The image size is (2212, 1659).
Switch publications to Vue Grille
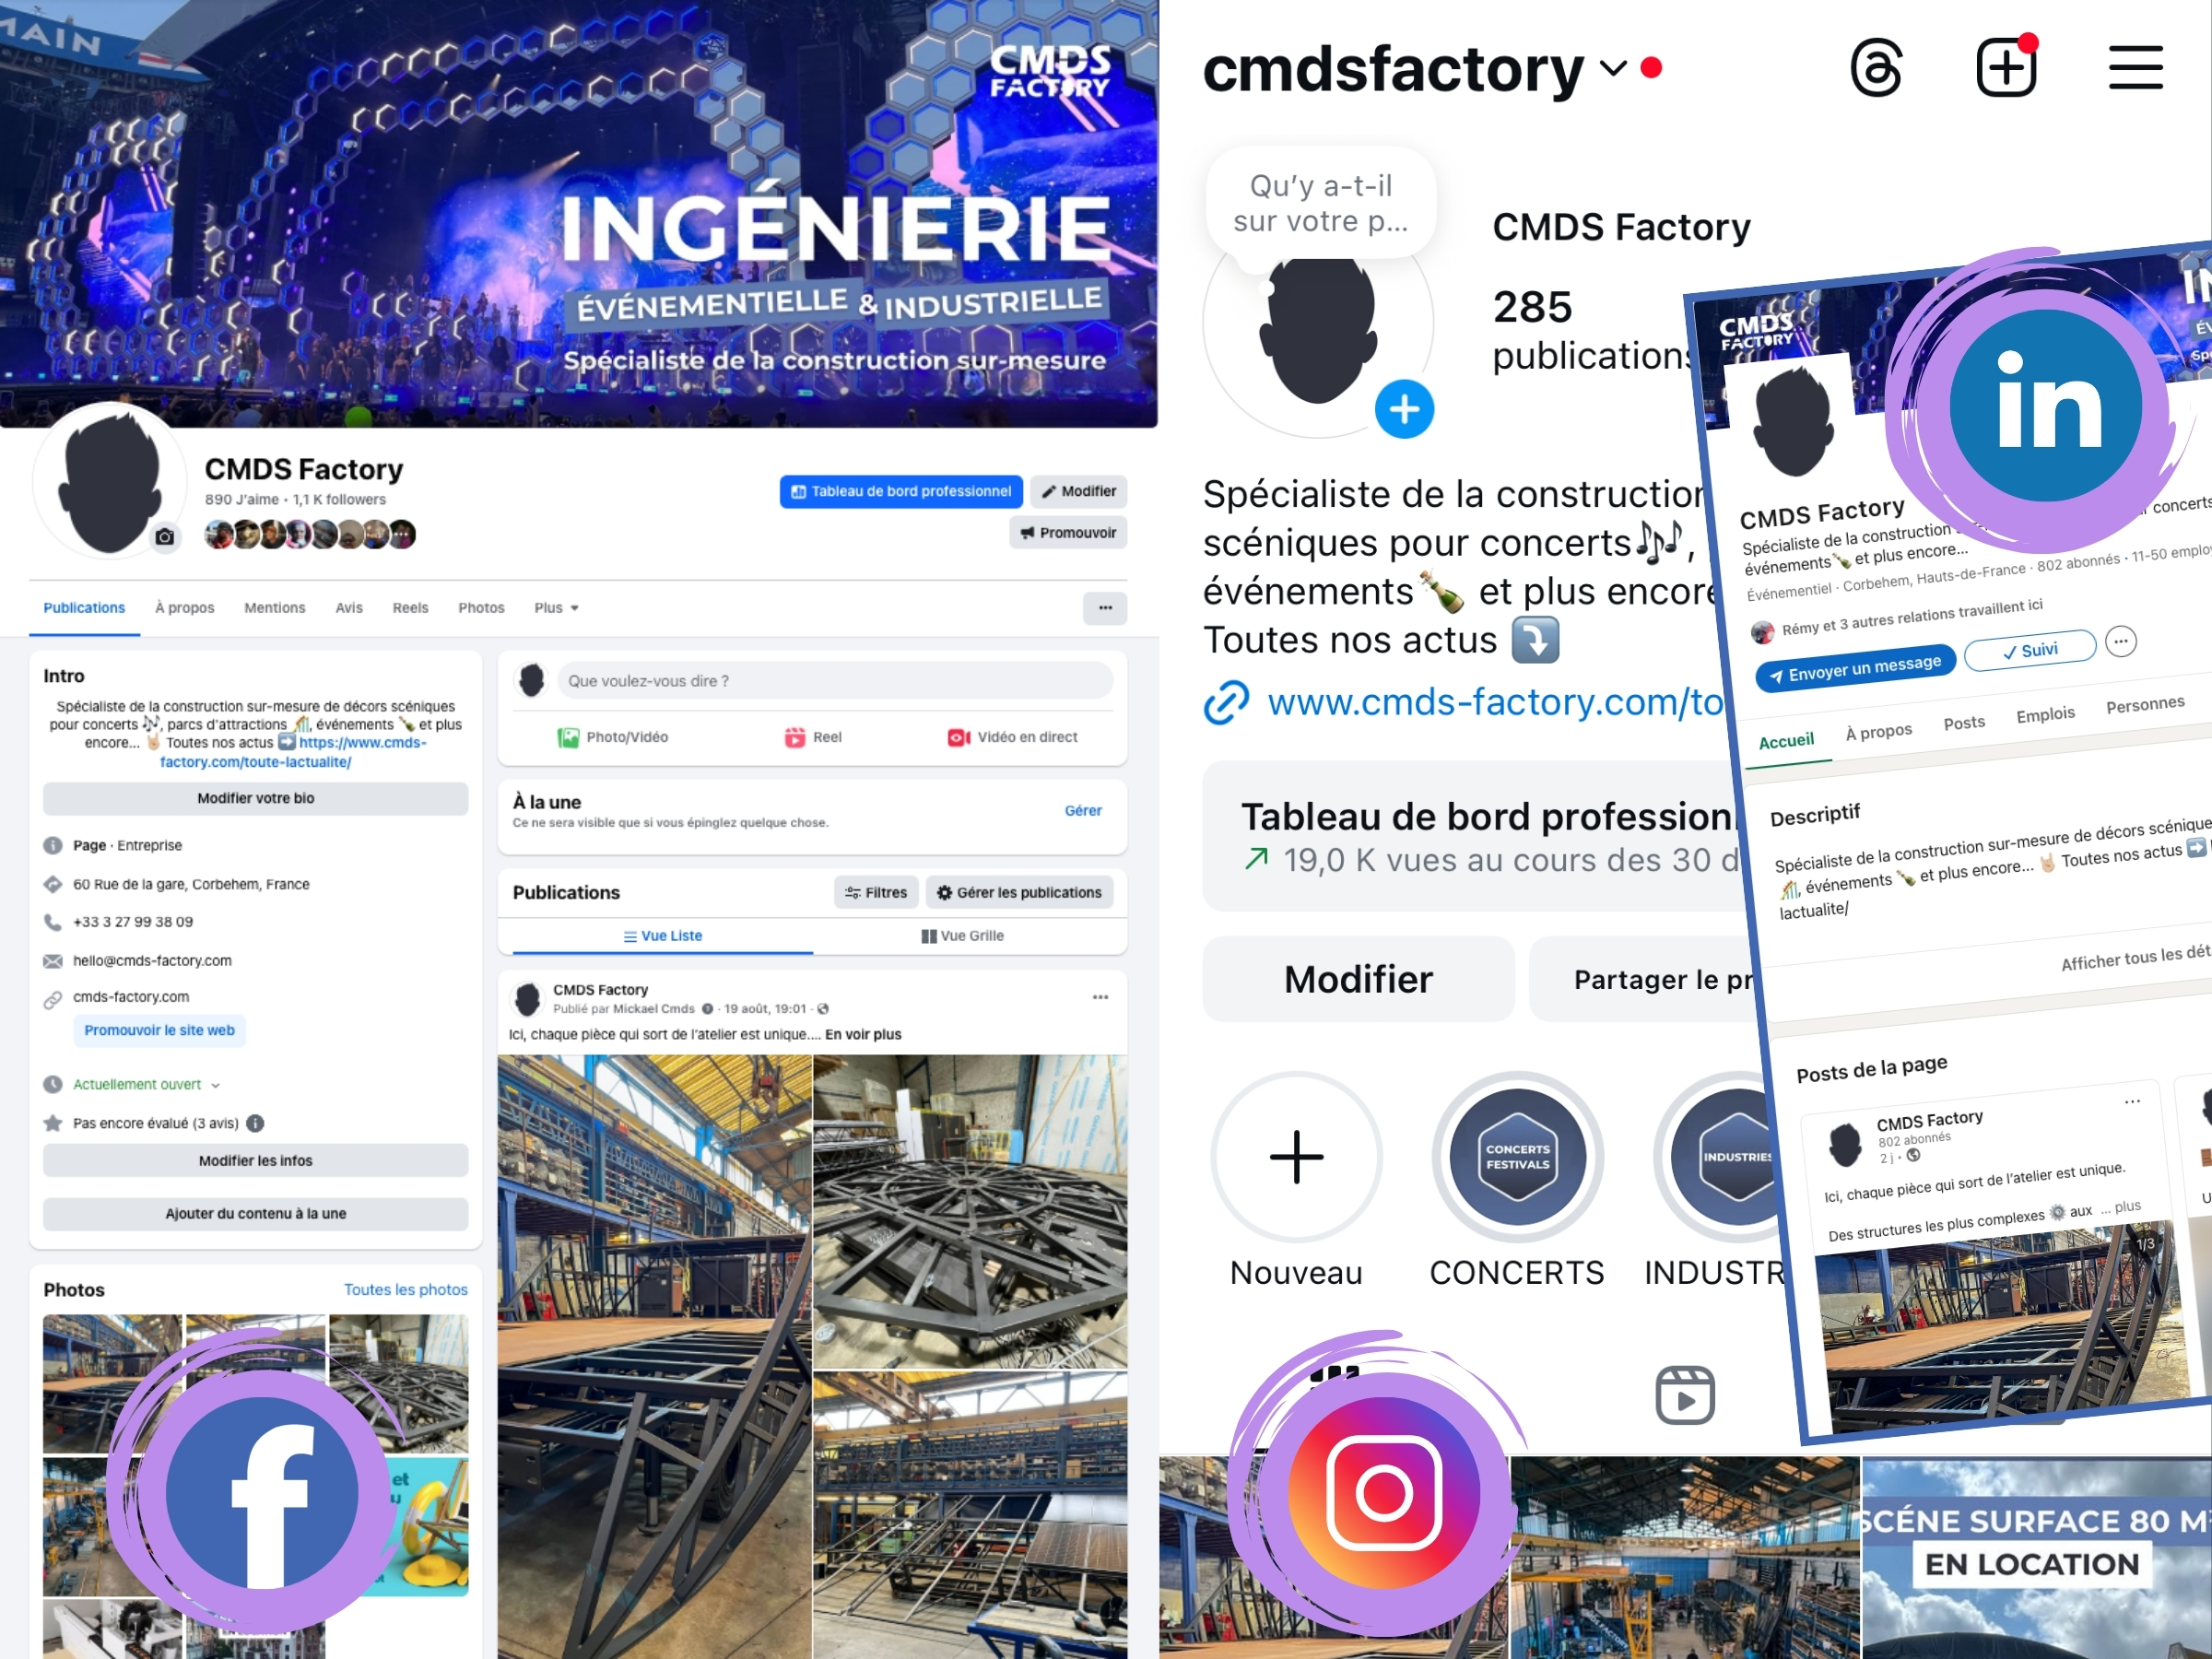(x=962, y=936)
